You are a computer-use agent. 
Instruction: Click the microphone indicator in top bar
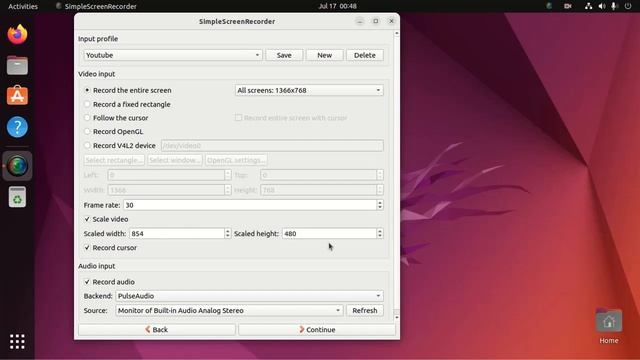click(614, 6)
